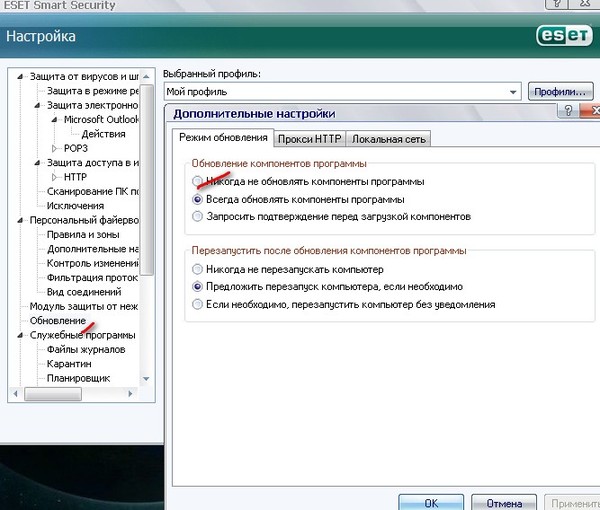Select Вид соединений tree item

tap(84, 292)
